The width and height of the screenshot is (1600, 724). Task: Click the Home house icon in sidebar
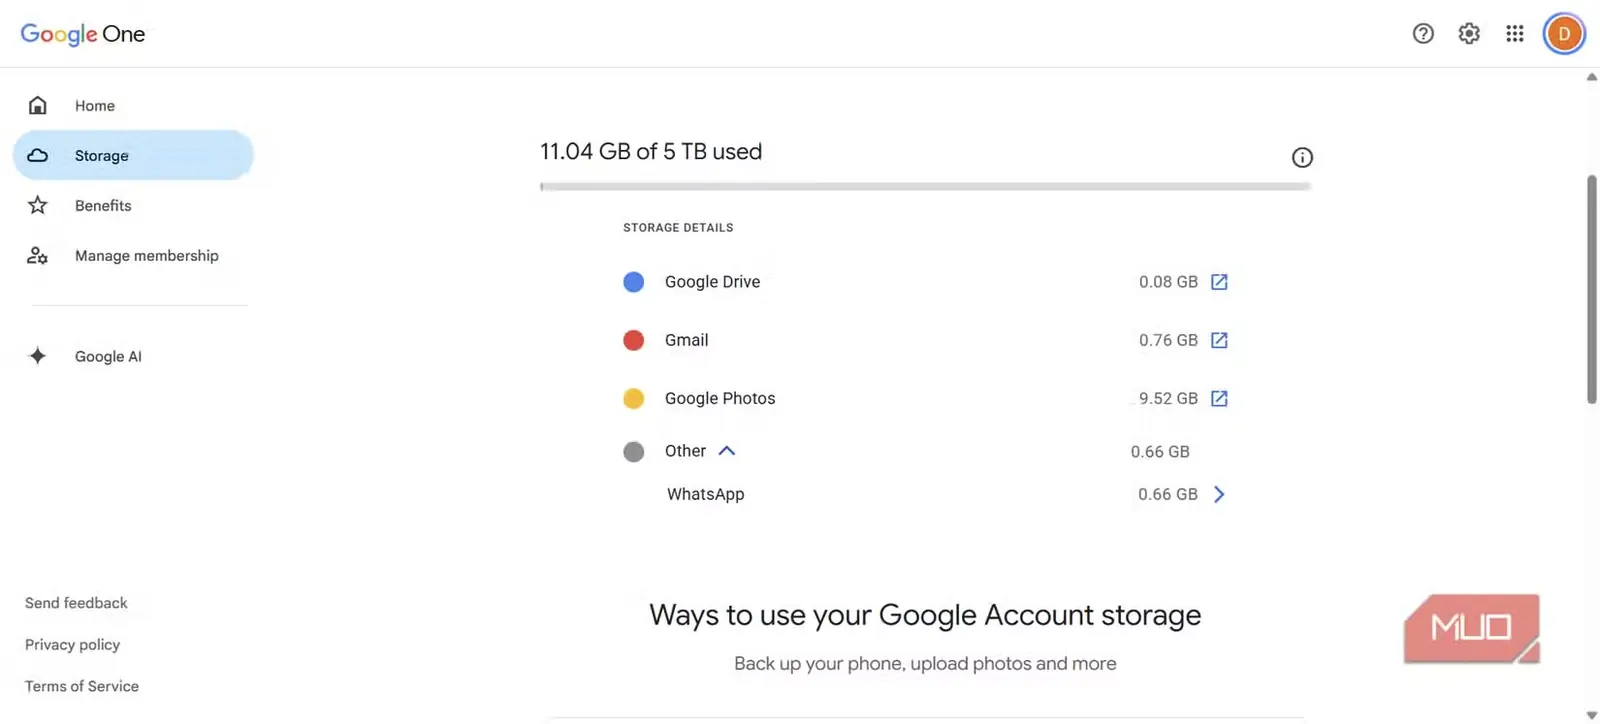point(38,105)
